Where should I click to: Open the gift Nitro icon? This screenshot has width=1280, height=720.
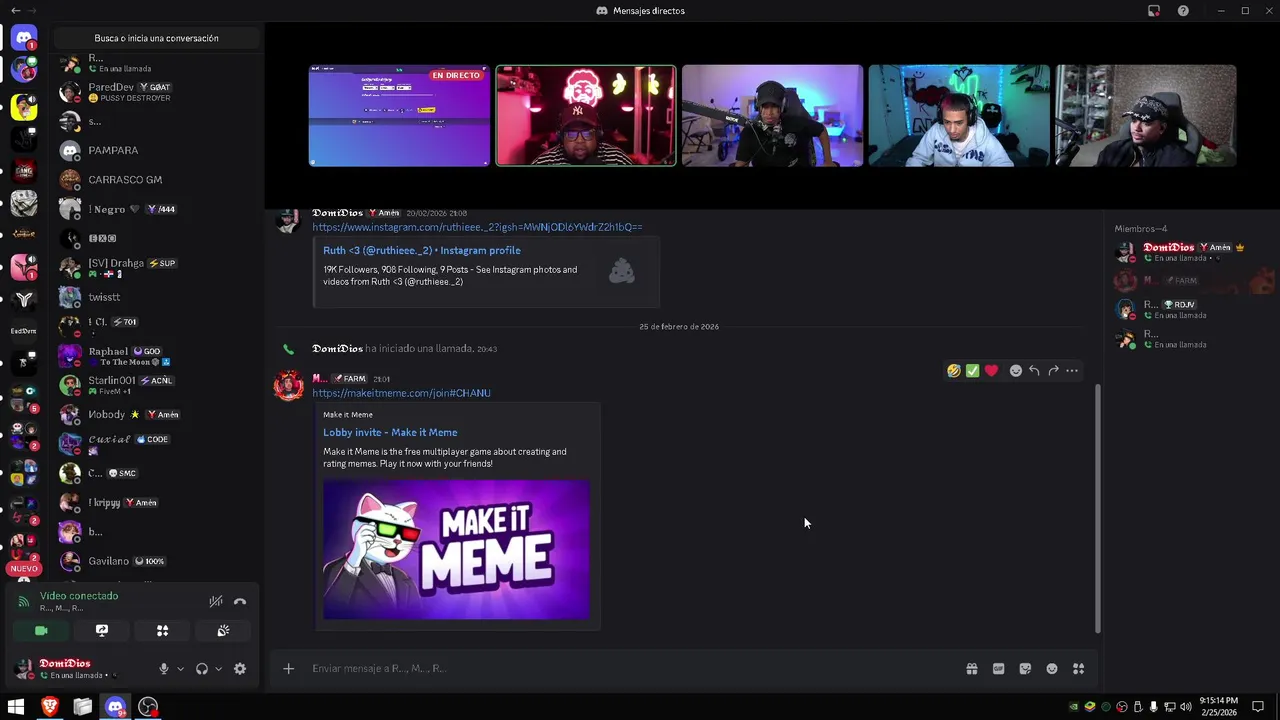[x=971, y=669]
